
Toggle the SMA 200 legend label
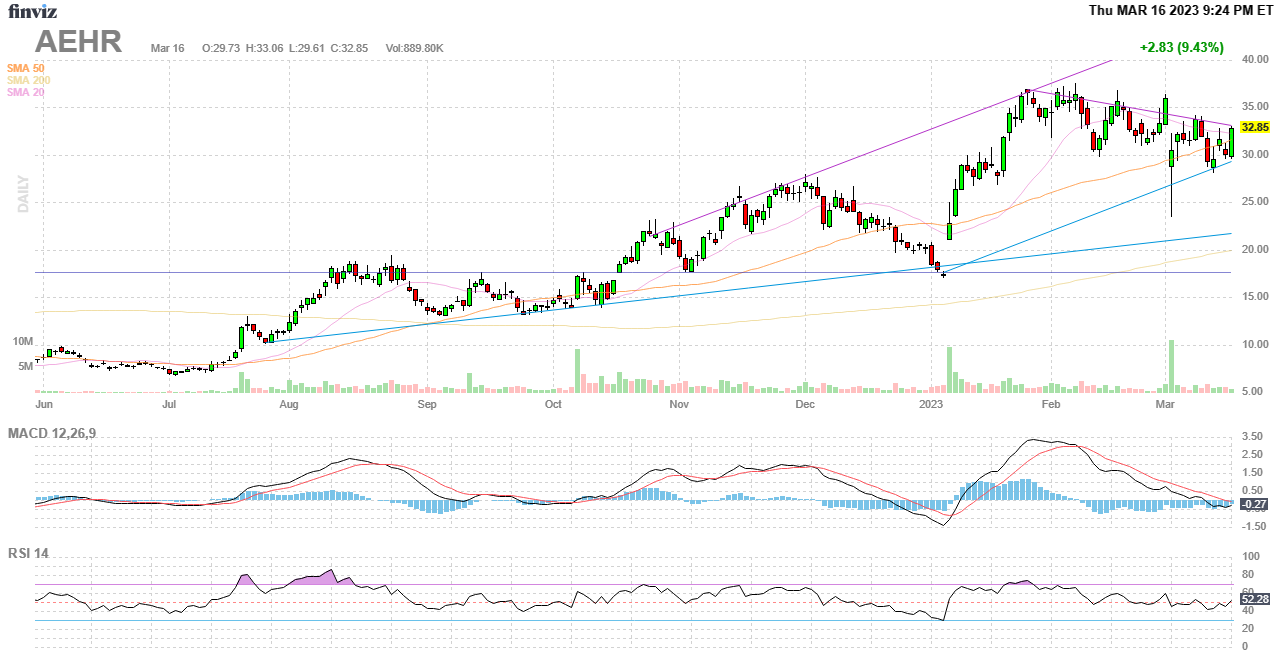pyautogui.click(x=28, y=80)
